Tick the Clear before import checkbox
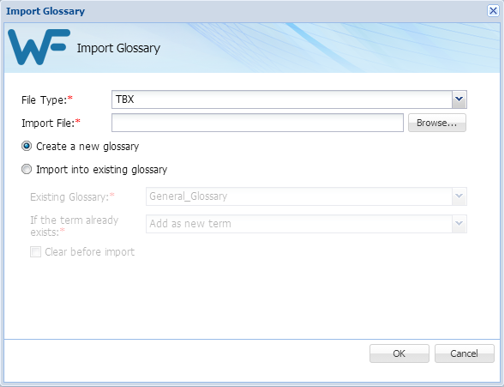Screen dimensions: 504x387 point(35,252)
